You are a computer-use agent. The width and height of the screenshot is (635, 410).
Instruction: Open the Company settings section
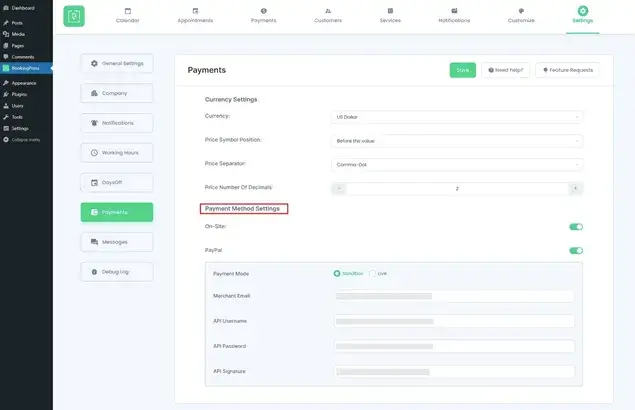[x=117, y=93]
